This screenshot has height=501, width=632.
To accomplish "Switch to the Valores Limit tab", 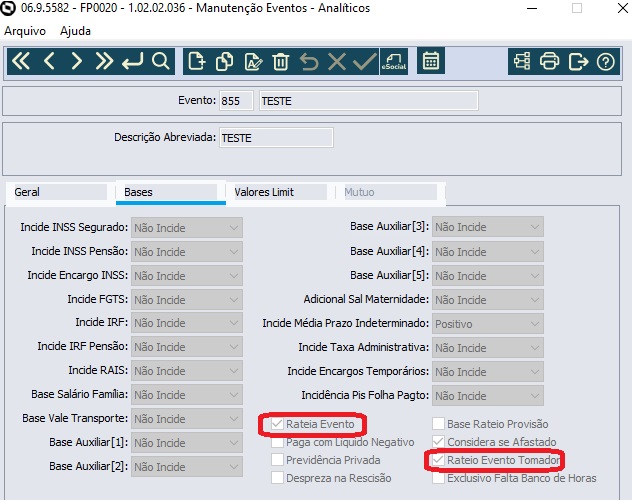I will [x=280, y=192].
